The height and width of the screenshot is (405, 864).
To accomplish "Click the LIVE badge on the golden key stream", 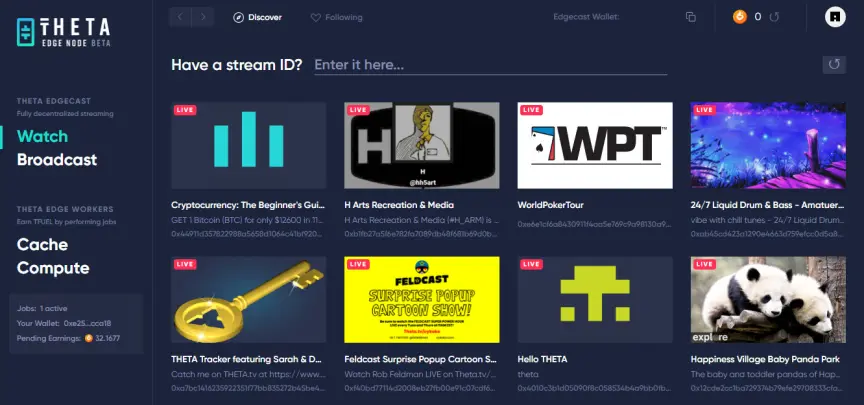I will click(x=185, y=264).
